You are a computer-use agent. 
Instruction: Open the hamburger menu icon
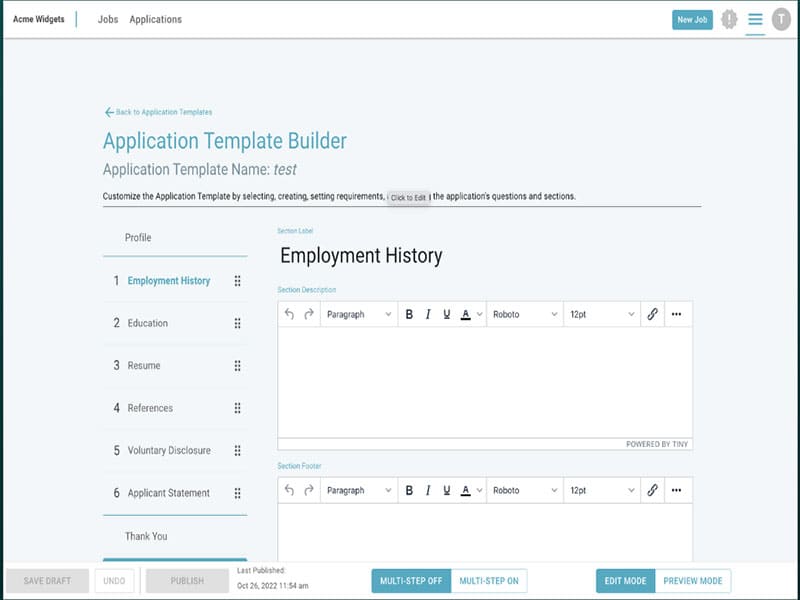pos(755,19)
